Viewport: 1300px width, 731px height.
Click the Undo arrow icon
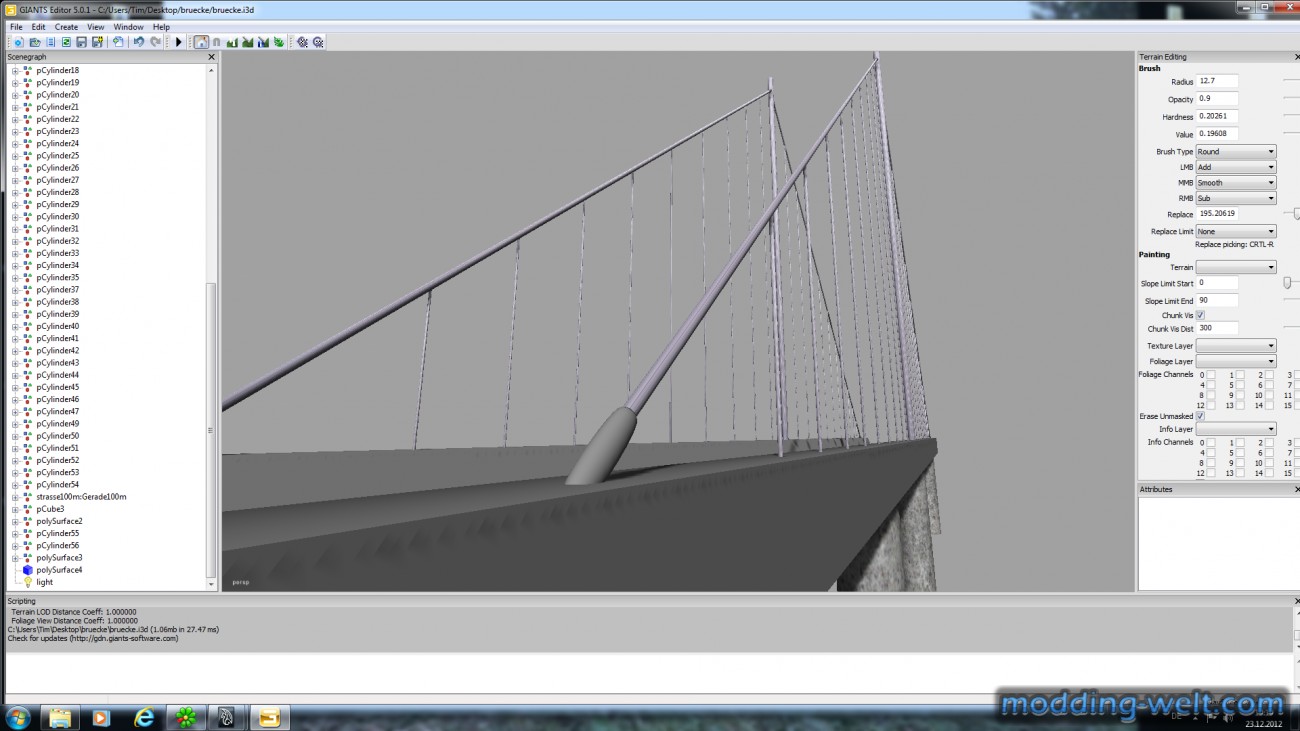point(138,42)
